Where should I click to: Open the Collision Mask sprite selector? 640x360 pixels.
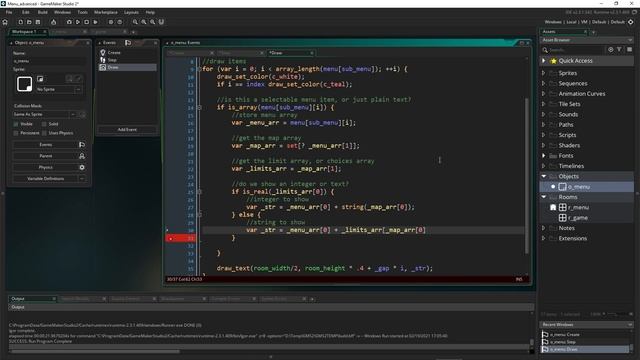(44, 115)
